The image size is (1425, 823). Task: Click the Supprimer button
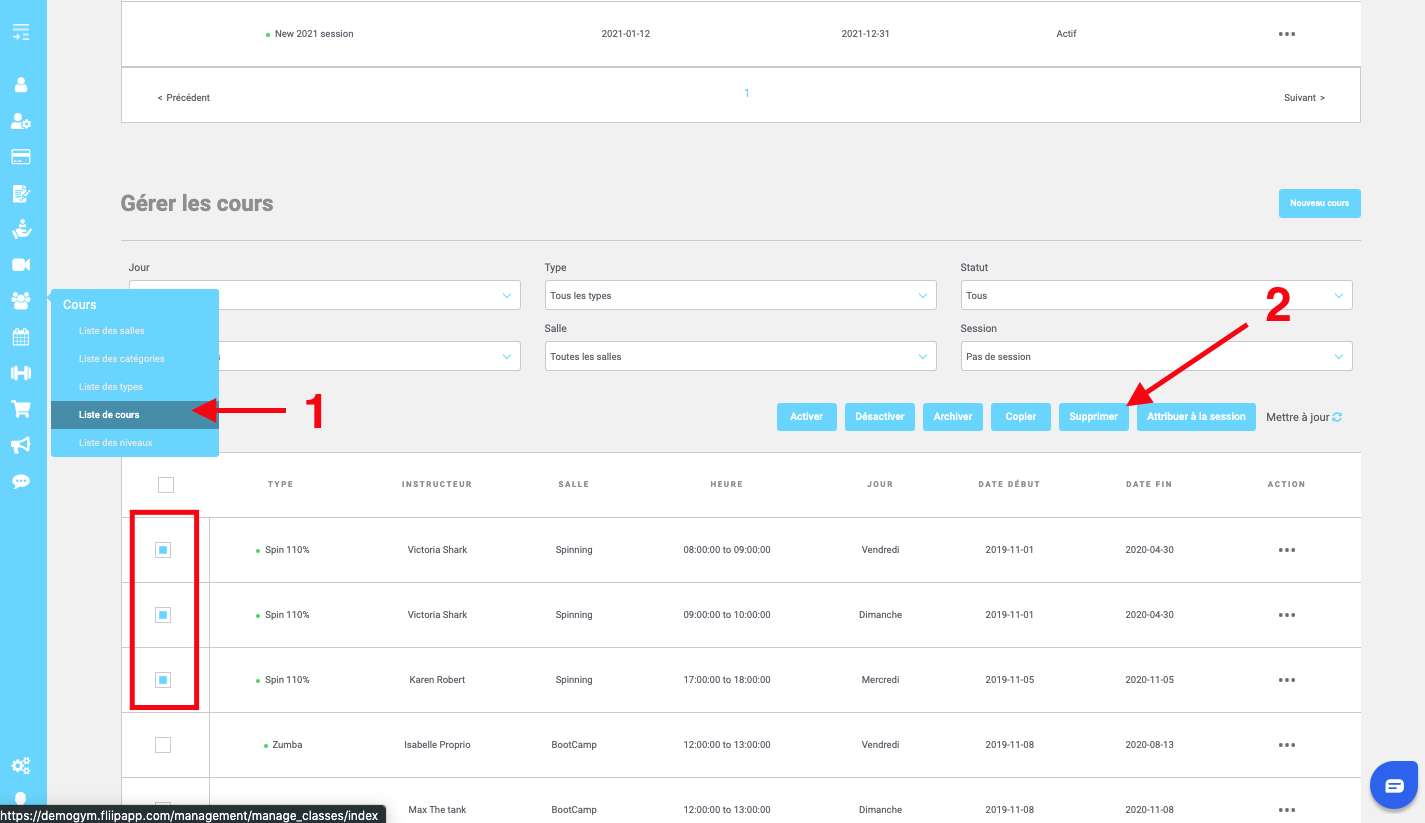coord(1093,417)
